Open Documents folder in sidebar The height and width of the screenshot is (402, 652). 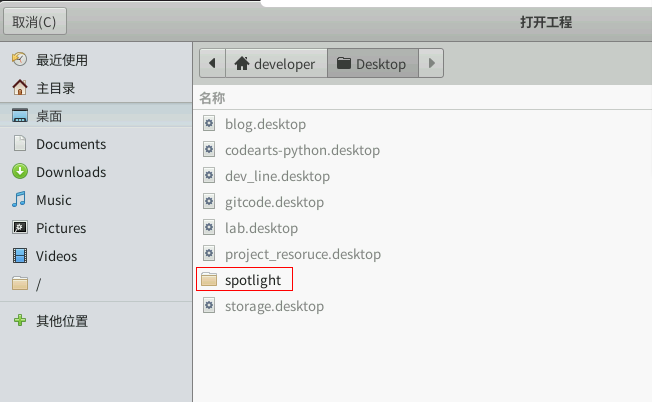click(x=70, y=144)
